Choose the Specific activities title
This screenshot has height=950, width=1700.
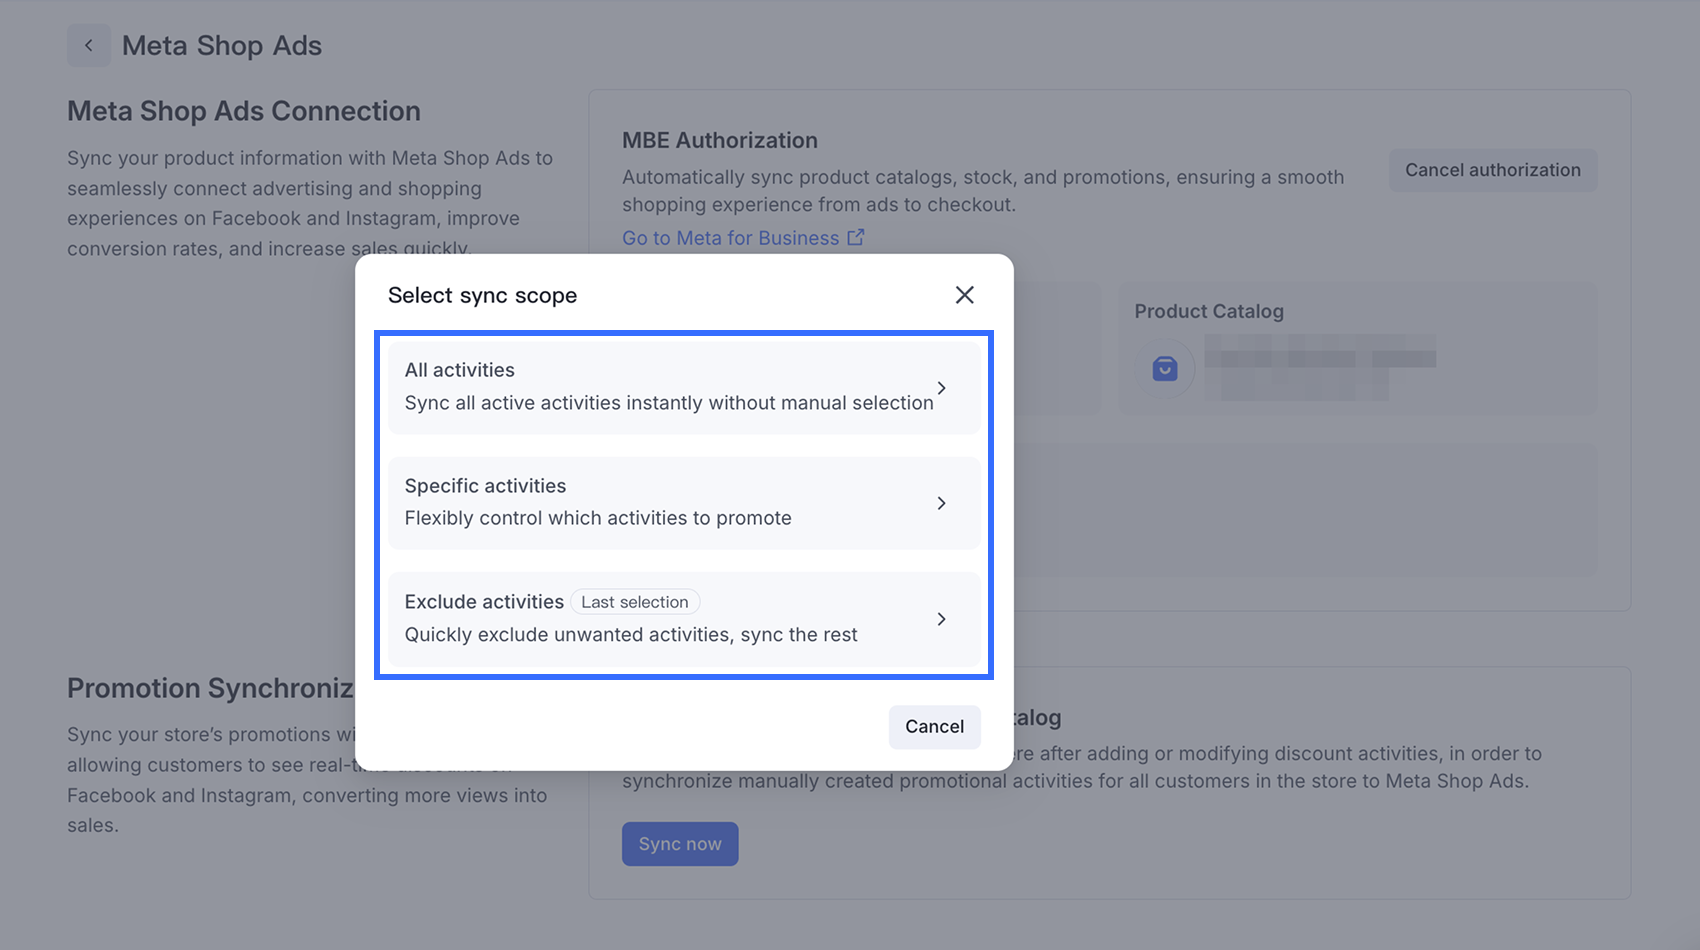click(485, 486)
